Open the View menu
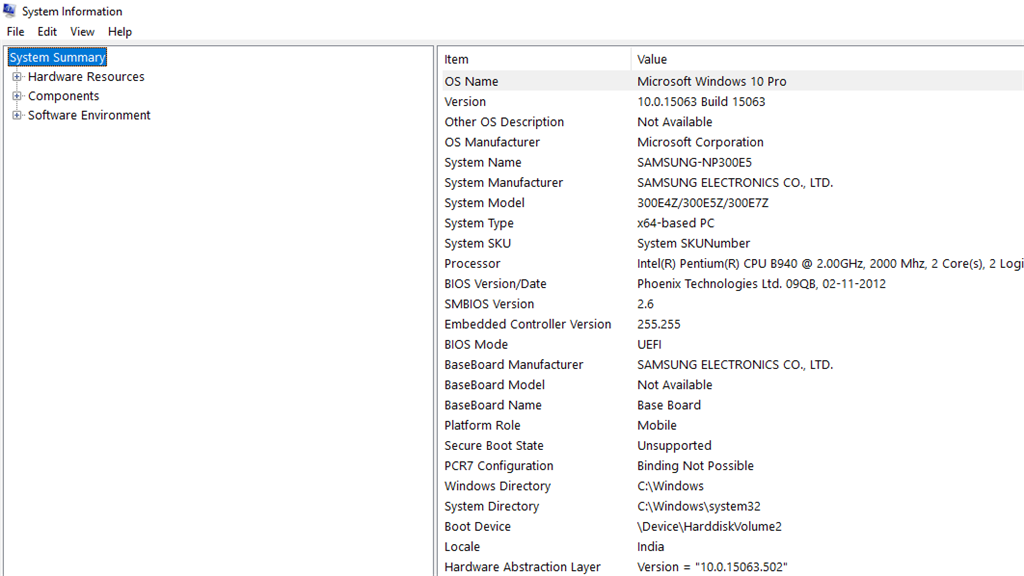This screenshot has width=1024, height=576. [82, 31]
